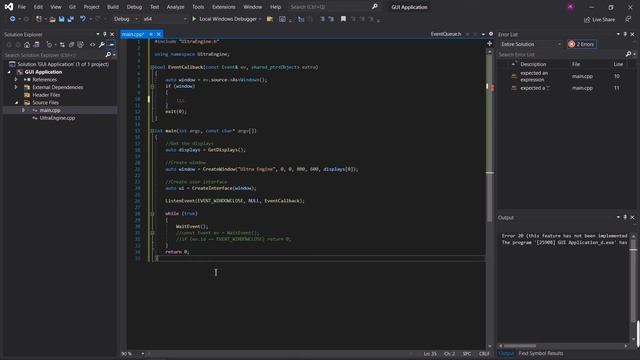Viewport: 640px width, 360px height.
Task: Open the Entire Solution scope dropdown
Action: tap(530, 44)
